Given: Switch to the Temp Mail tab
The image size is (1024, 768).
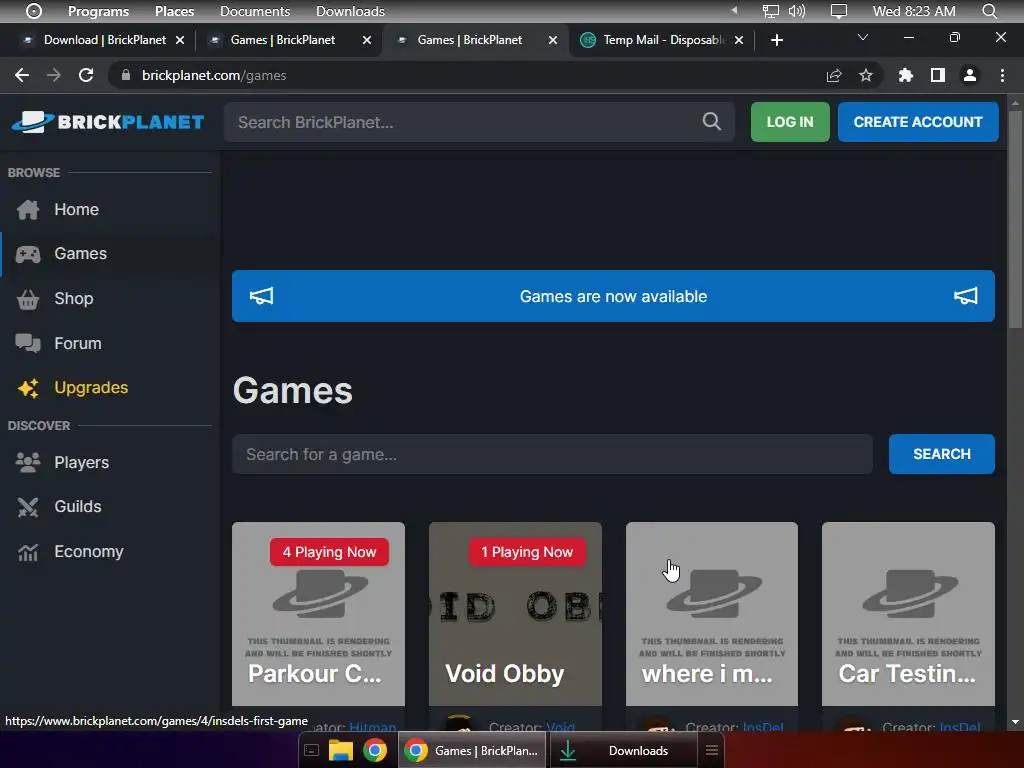Looking at the screenshot, I should point(663,40).
